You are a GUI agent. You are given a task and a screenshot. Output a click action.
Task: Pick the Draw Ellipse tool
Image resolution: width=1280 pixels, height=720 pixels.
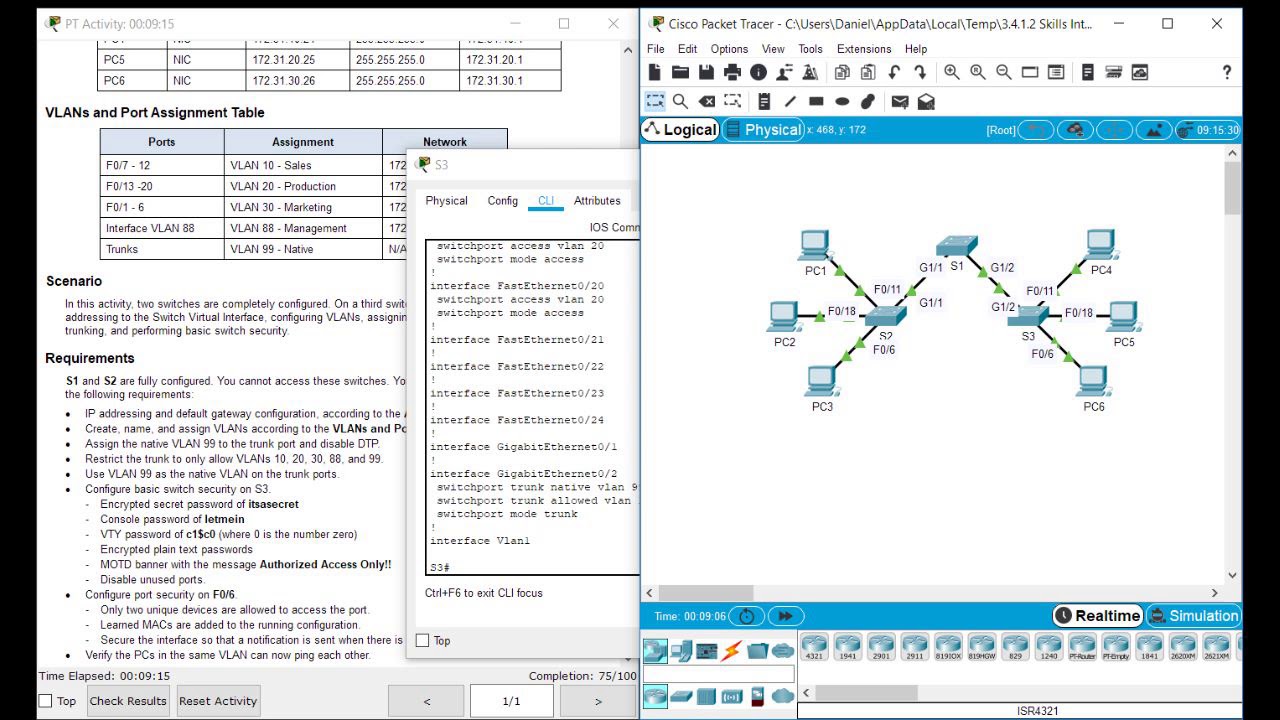click(x=842, y=101)
